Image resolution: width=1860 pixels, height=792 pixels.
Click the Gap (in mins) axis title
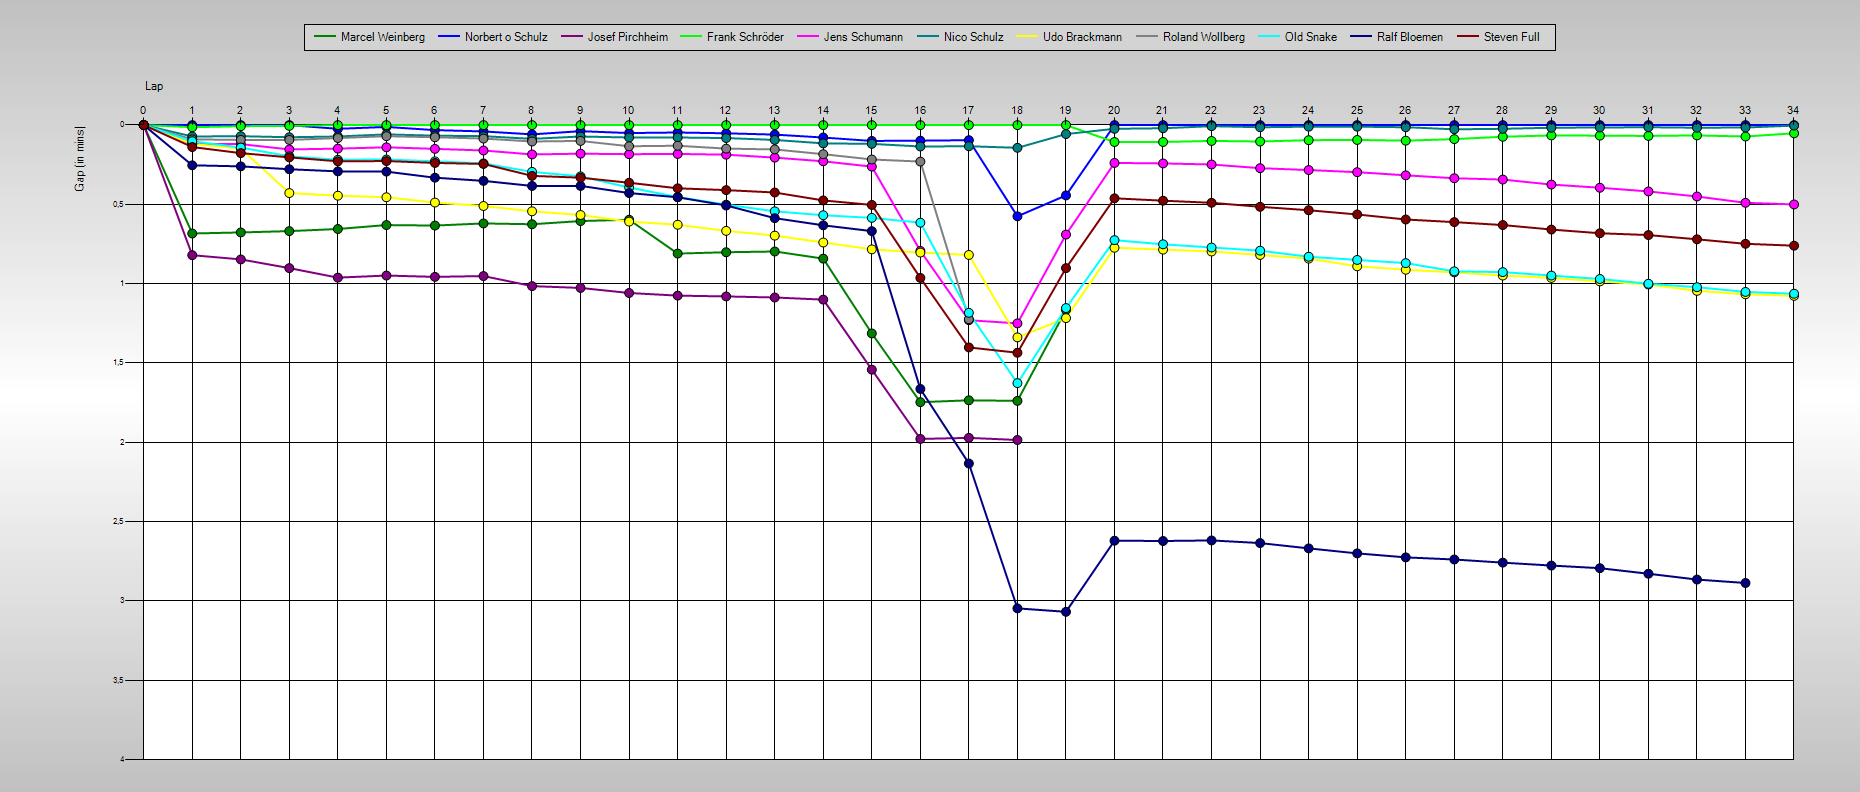(x=80, y=159)
